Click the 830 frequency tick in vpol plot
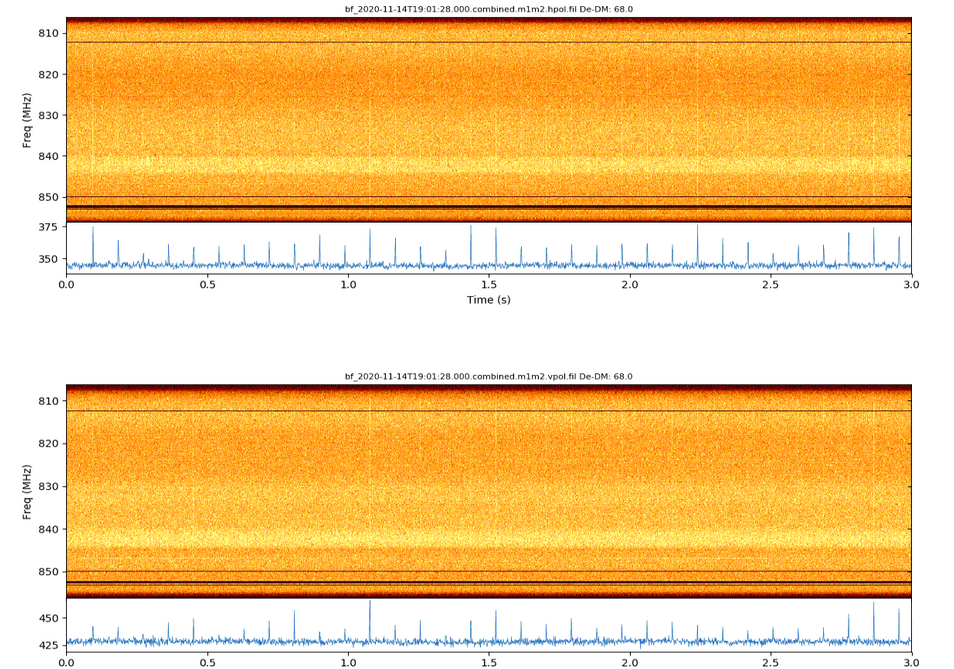Screen dimensions: 954x669 point(49,487)
